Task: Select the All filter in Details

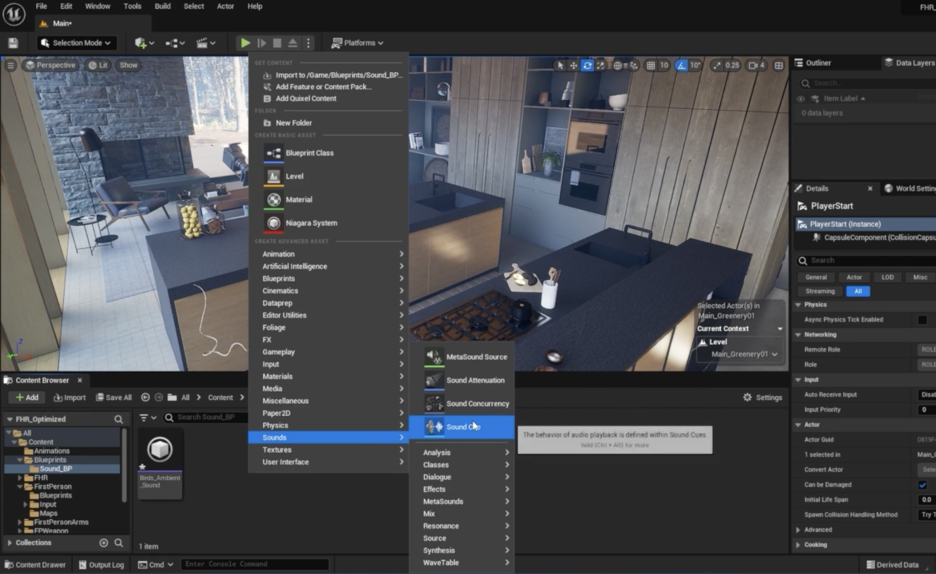Action: [858, 291]
